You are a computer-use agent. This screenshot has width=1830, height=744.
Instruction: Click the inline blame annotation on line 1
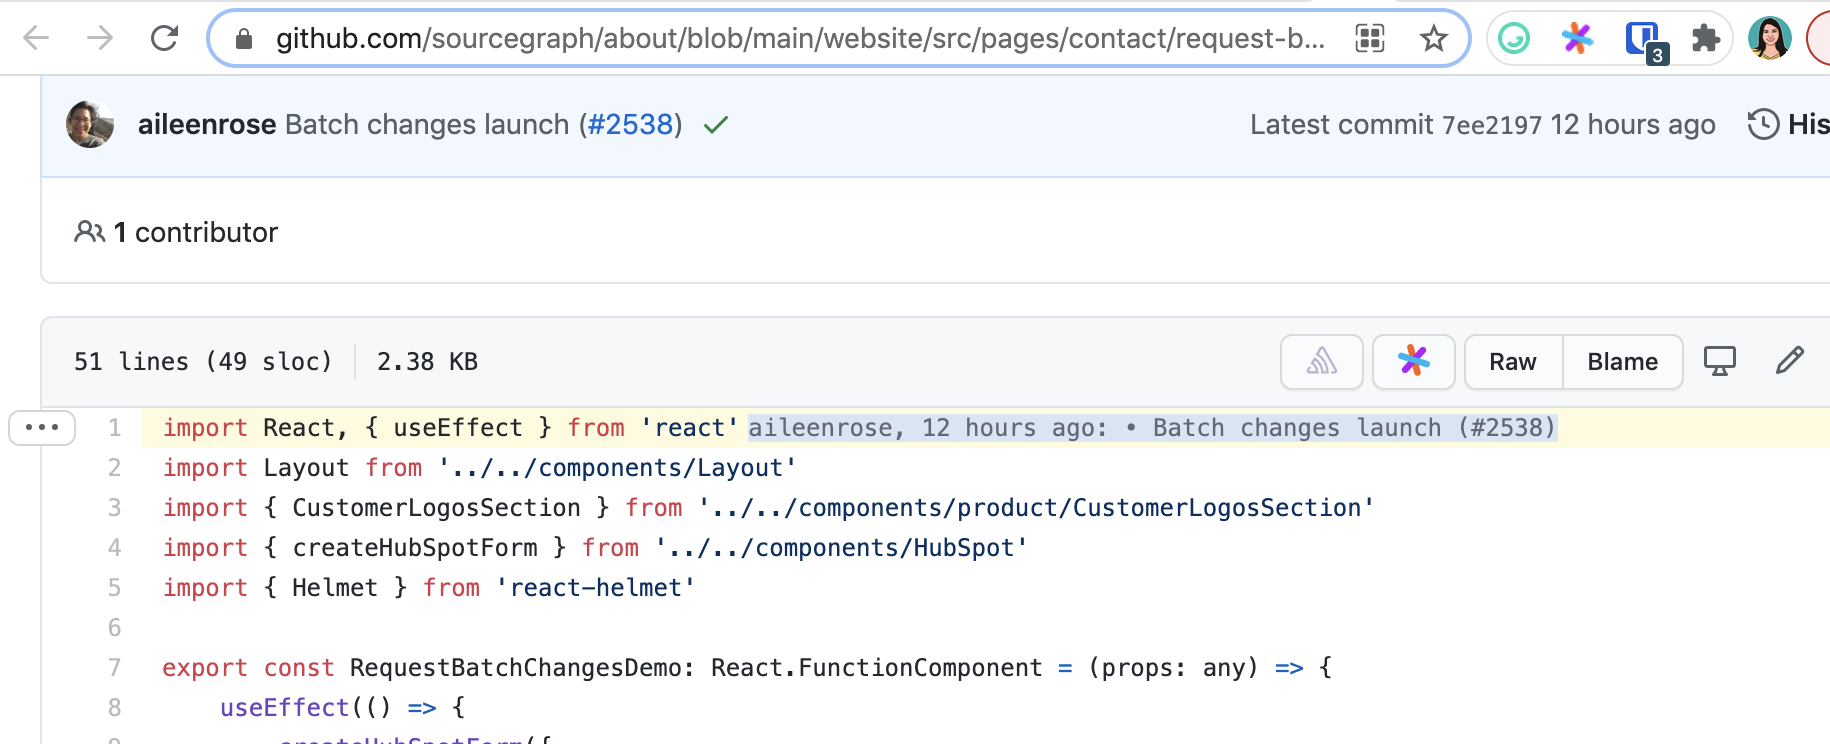(1153, 428)
